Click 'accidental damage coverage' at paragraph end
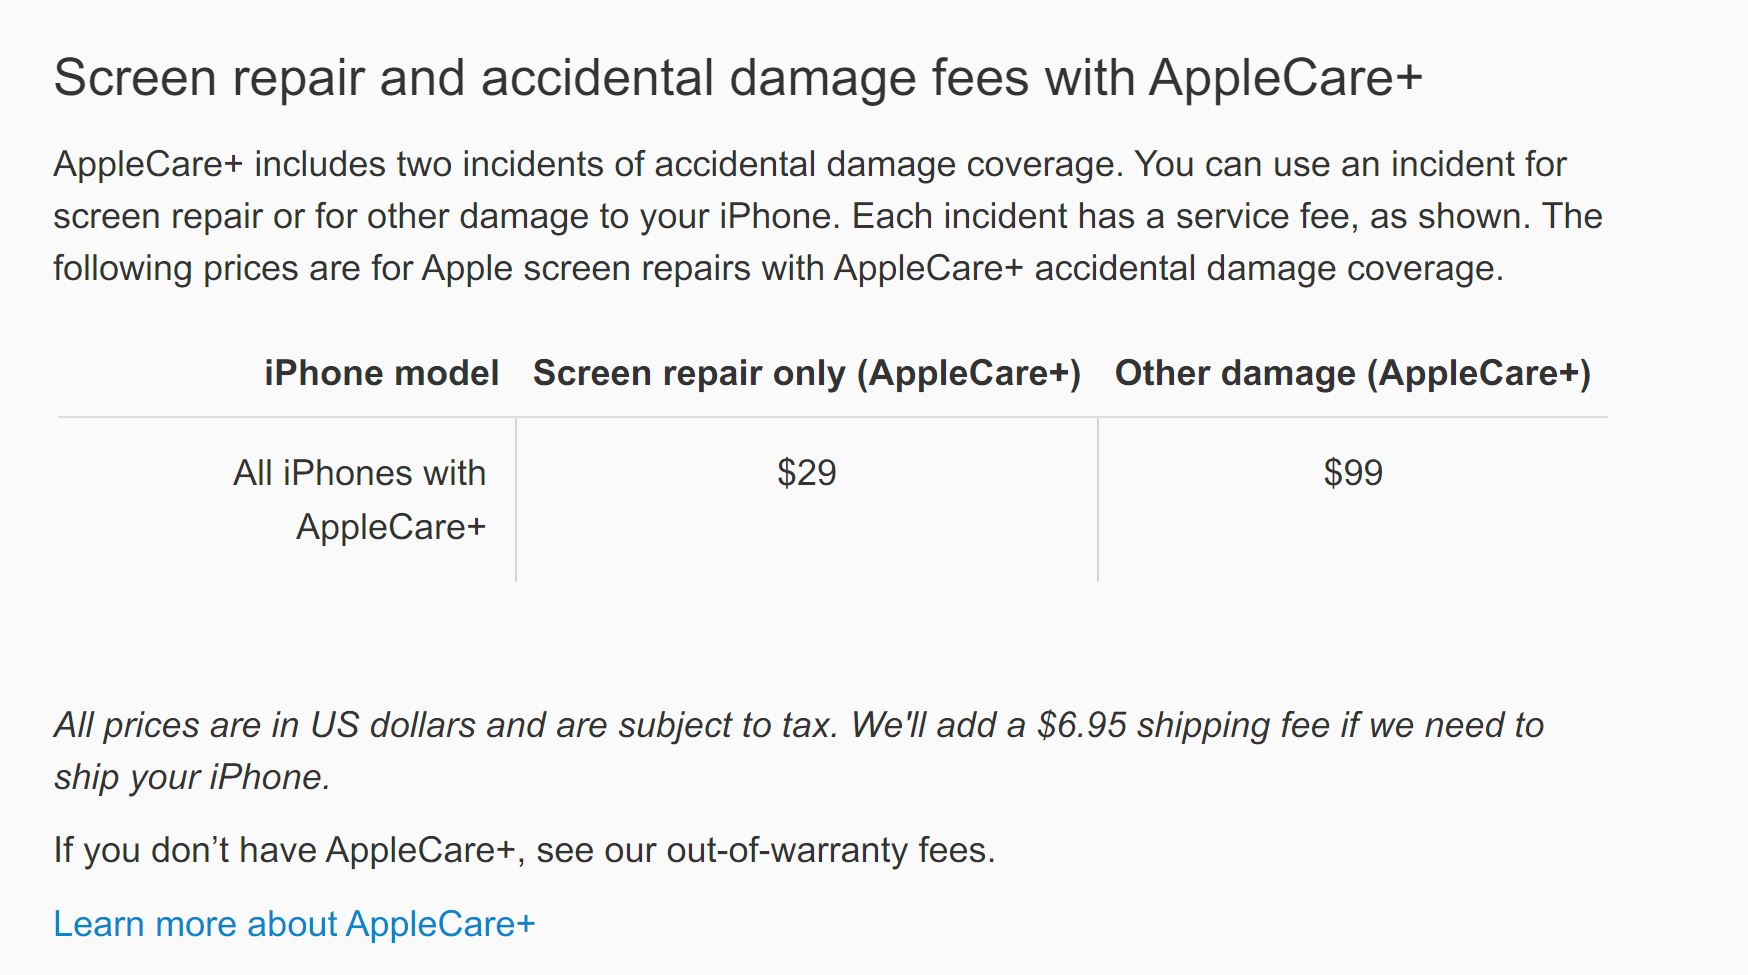1748x975 pixels. [1268, 268]
